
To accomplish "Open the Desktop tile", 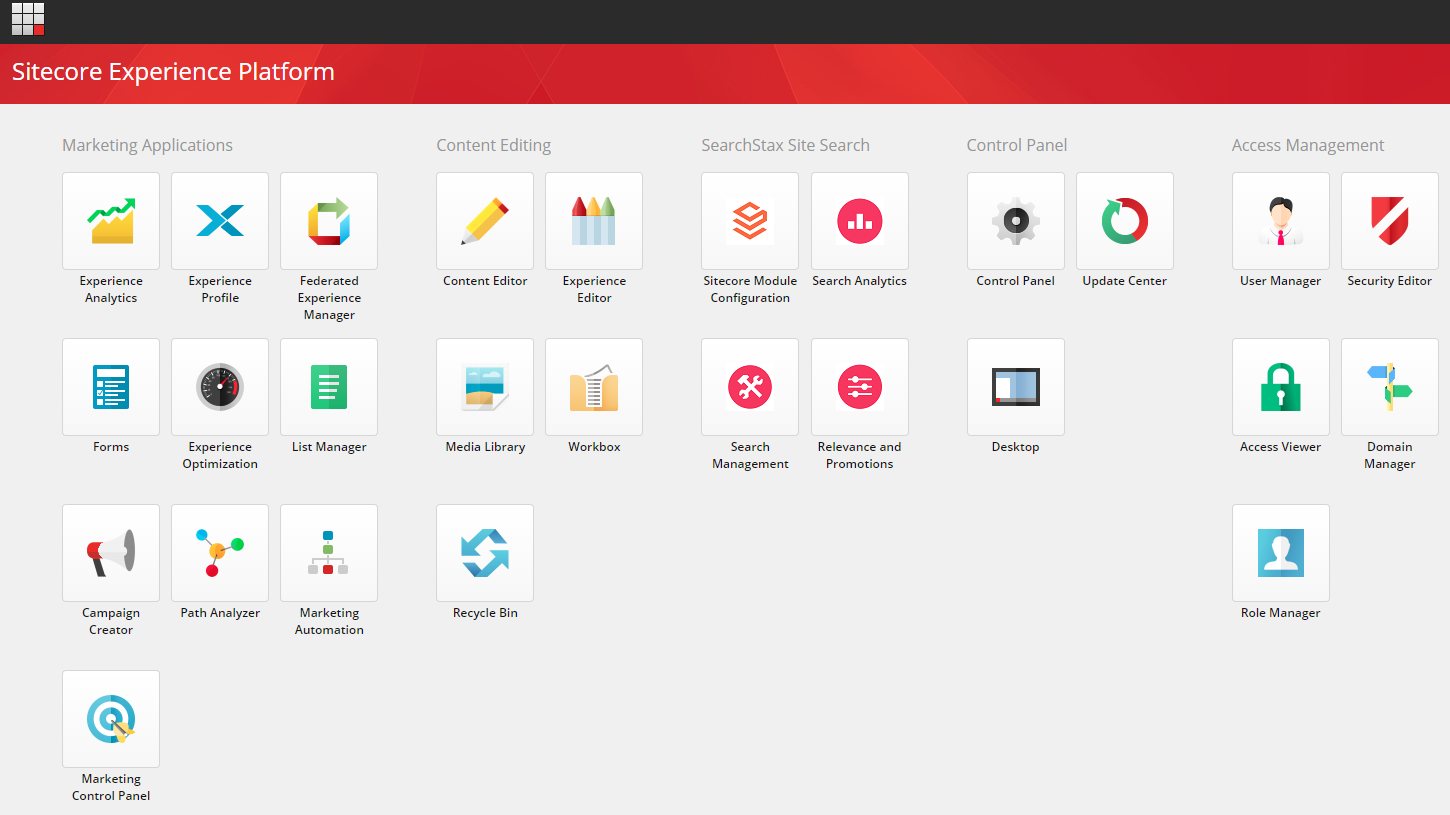I will point(1015,387).
